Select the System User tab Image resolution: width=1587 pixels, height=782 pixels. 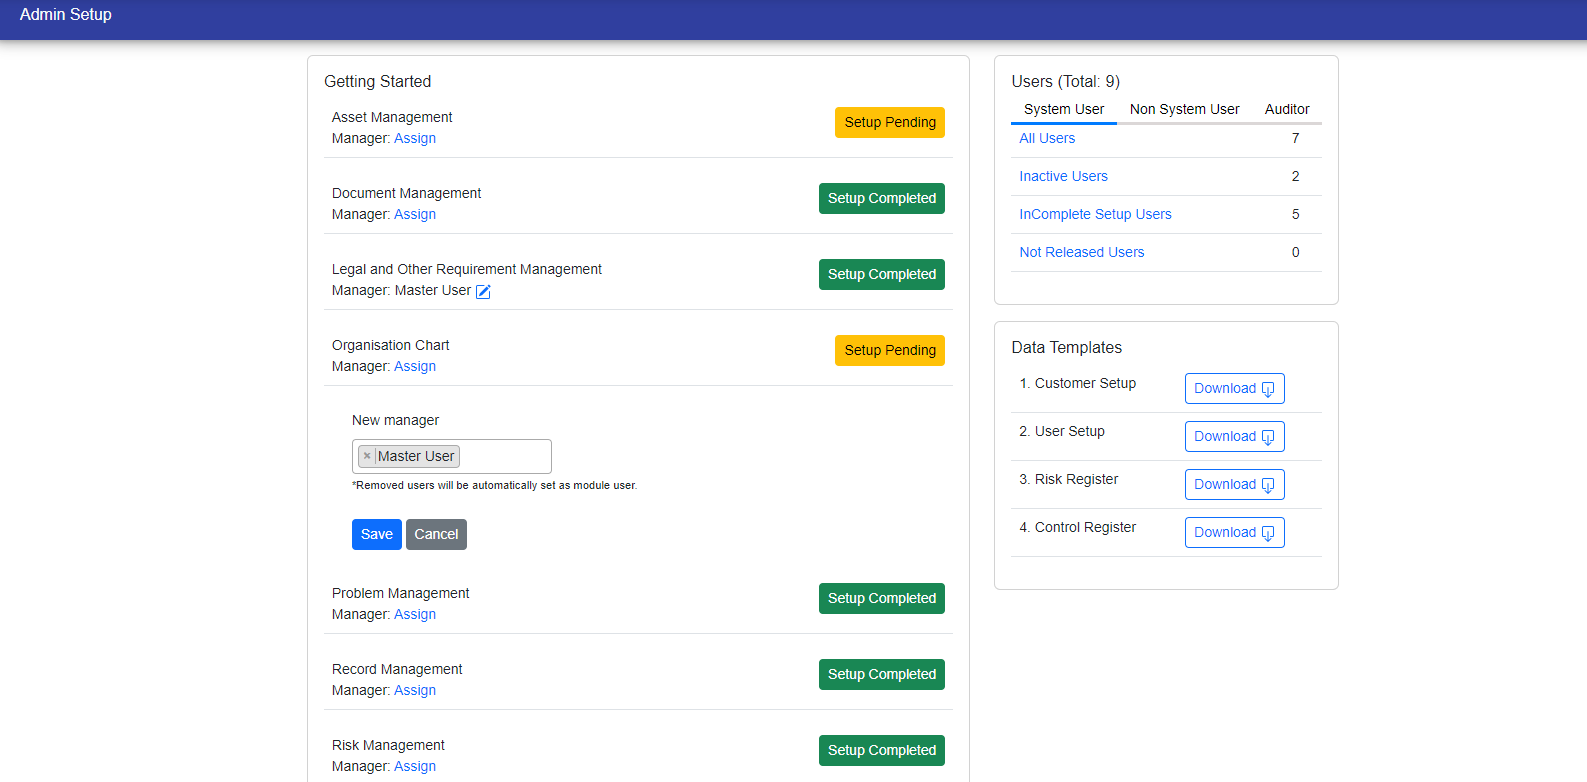pos(1063,109)
